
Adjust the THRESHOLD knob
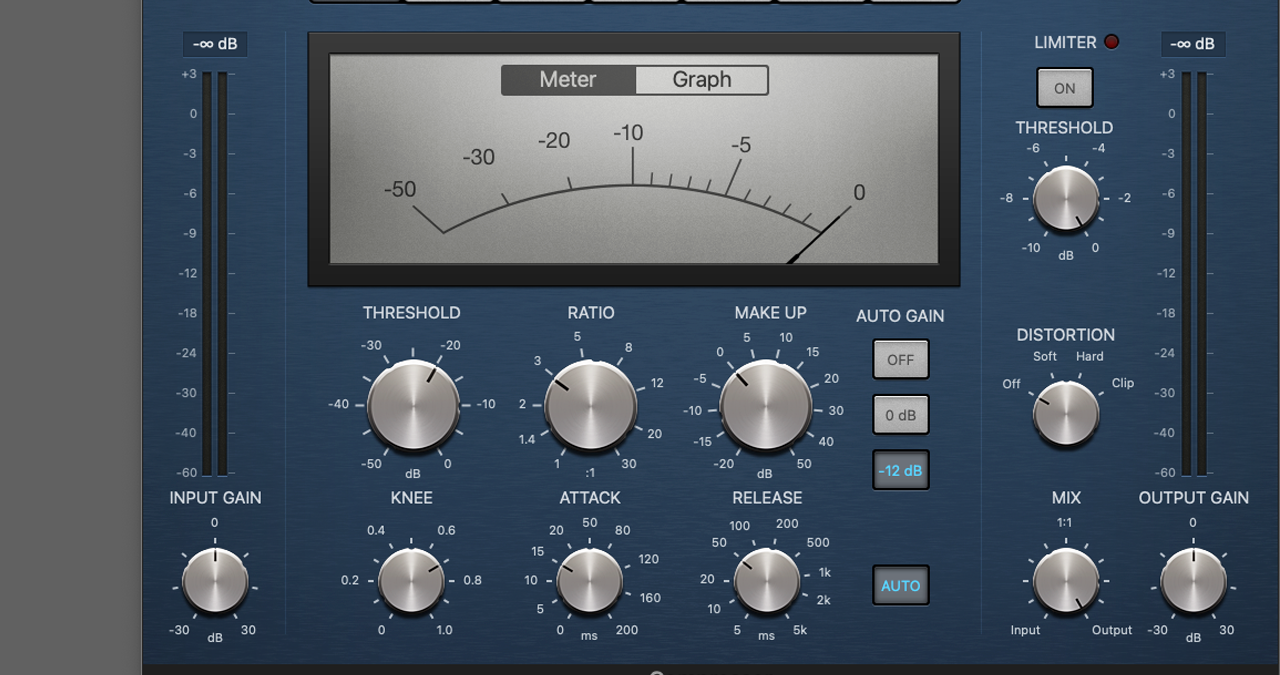[x=412, y=405]
